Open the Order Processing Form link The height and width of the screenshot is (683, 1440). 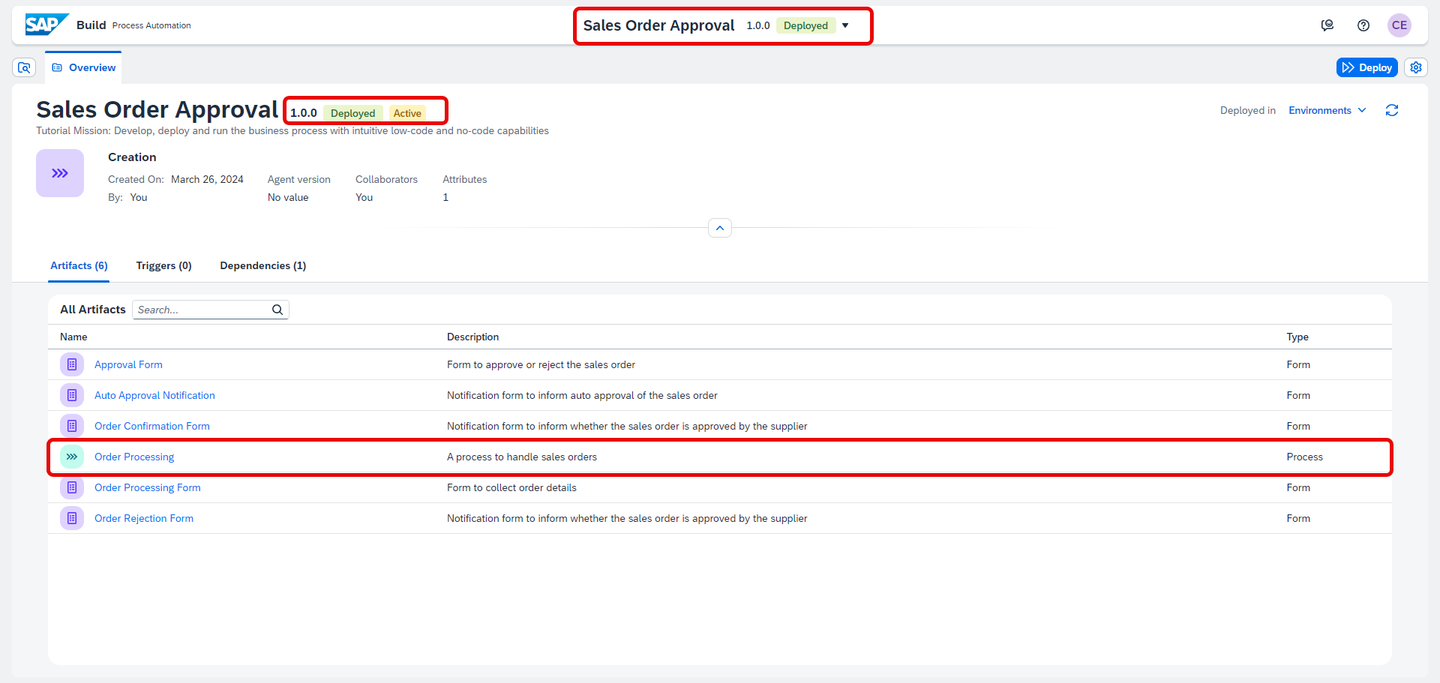click(x=147, y=487)
